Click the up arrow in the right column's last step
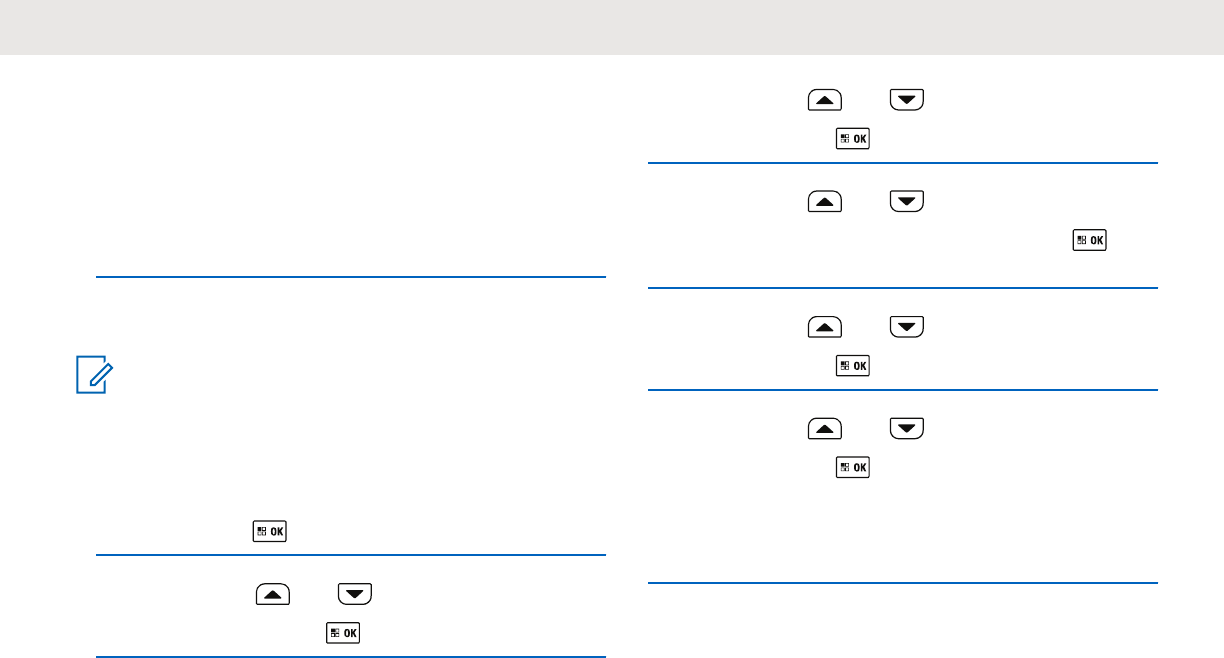Viewport: 1224px width, 658px height. tap(825, 430)
